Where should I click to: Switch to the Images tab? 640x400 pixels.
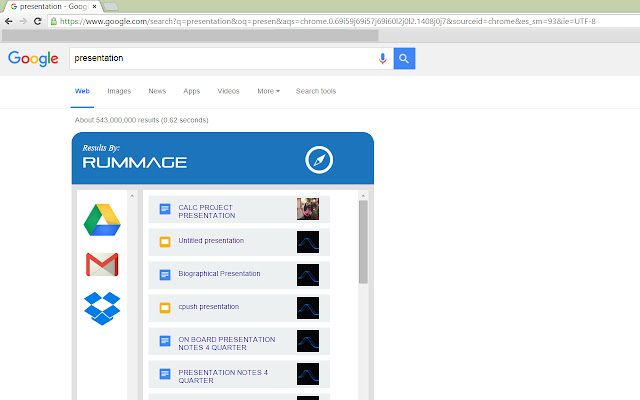click(119, 91)
